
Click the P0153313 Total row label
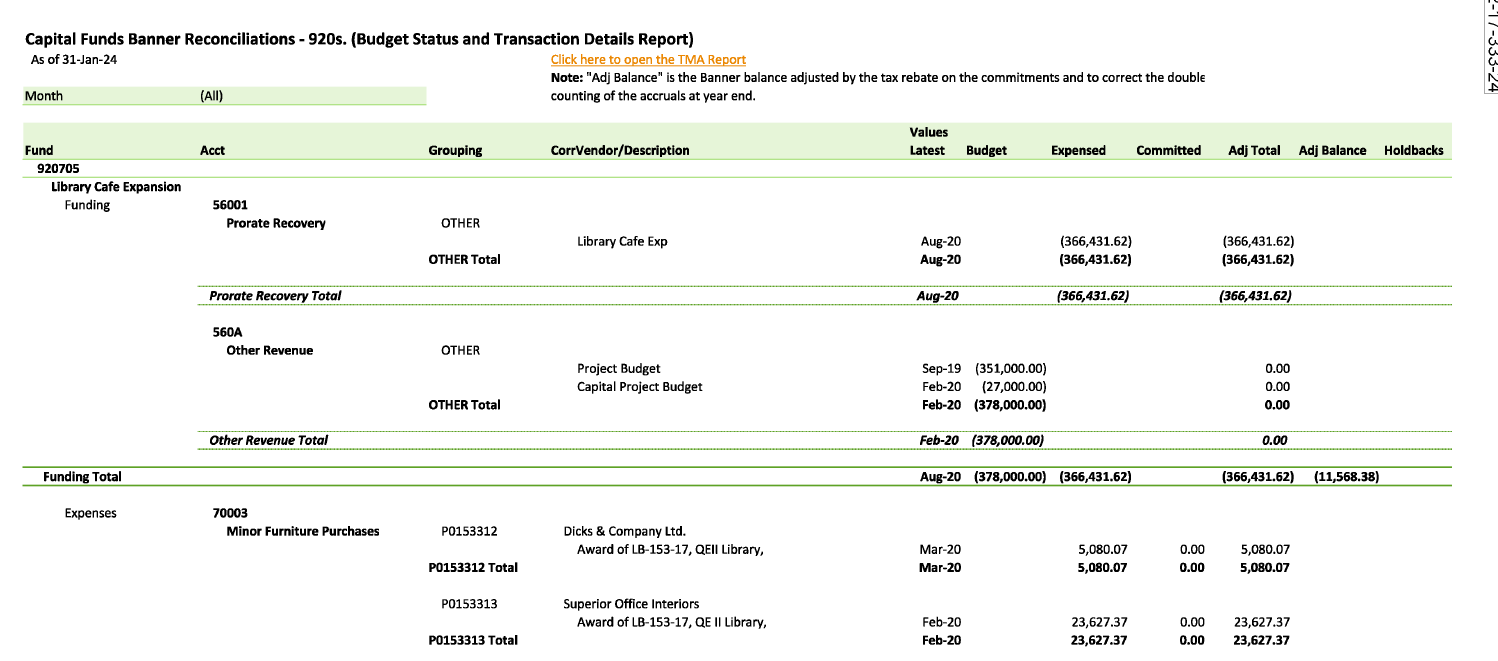click(473, 640)
